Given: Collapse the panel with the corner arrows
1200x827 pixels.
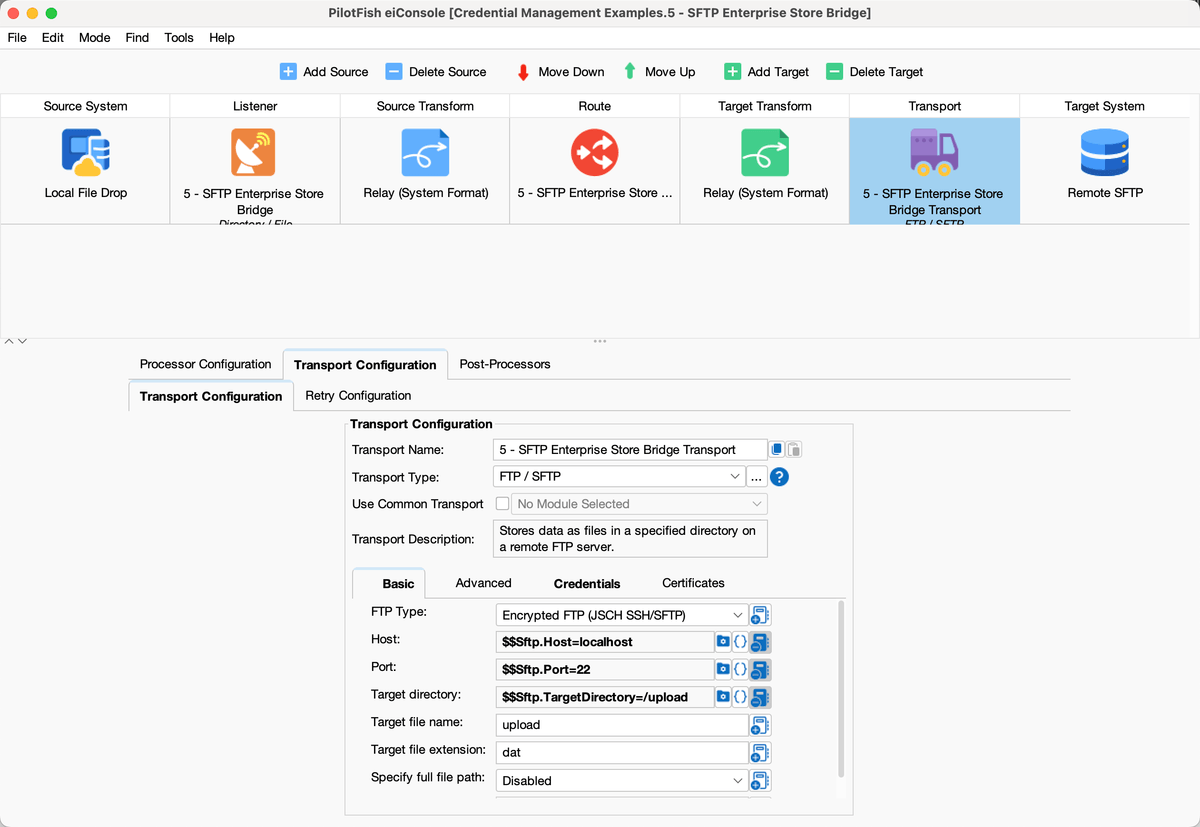Looking at the screenshot, I should click(x=15, y=342).
